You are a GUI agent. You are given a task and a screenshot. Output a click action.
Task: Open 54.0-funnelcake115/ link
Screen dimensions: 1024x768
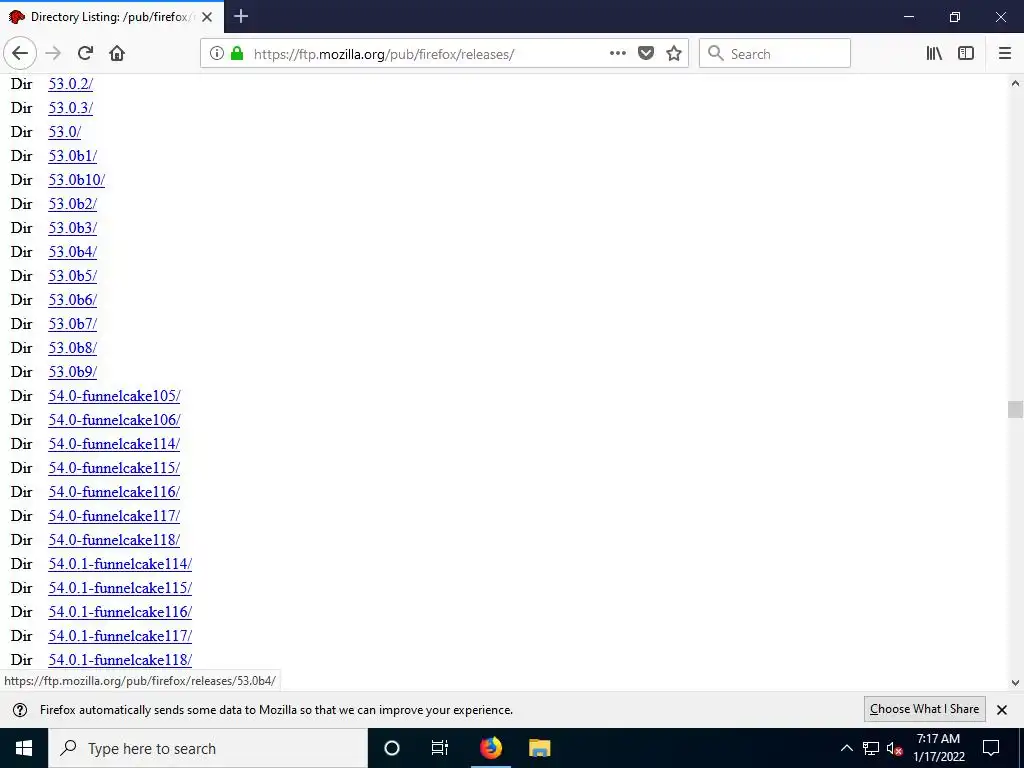coord(114,468)
